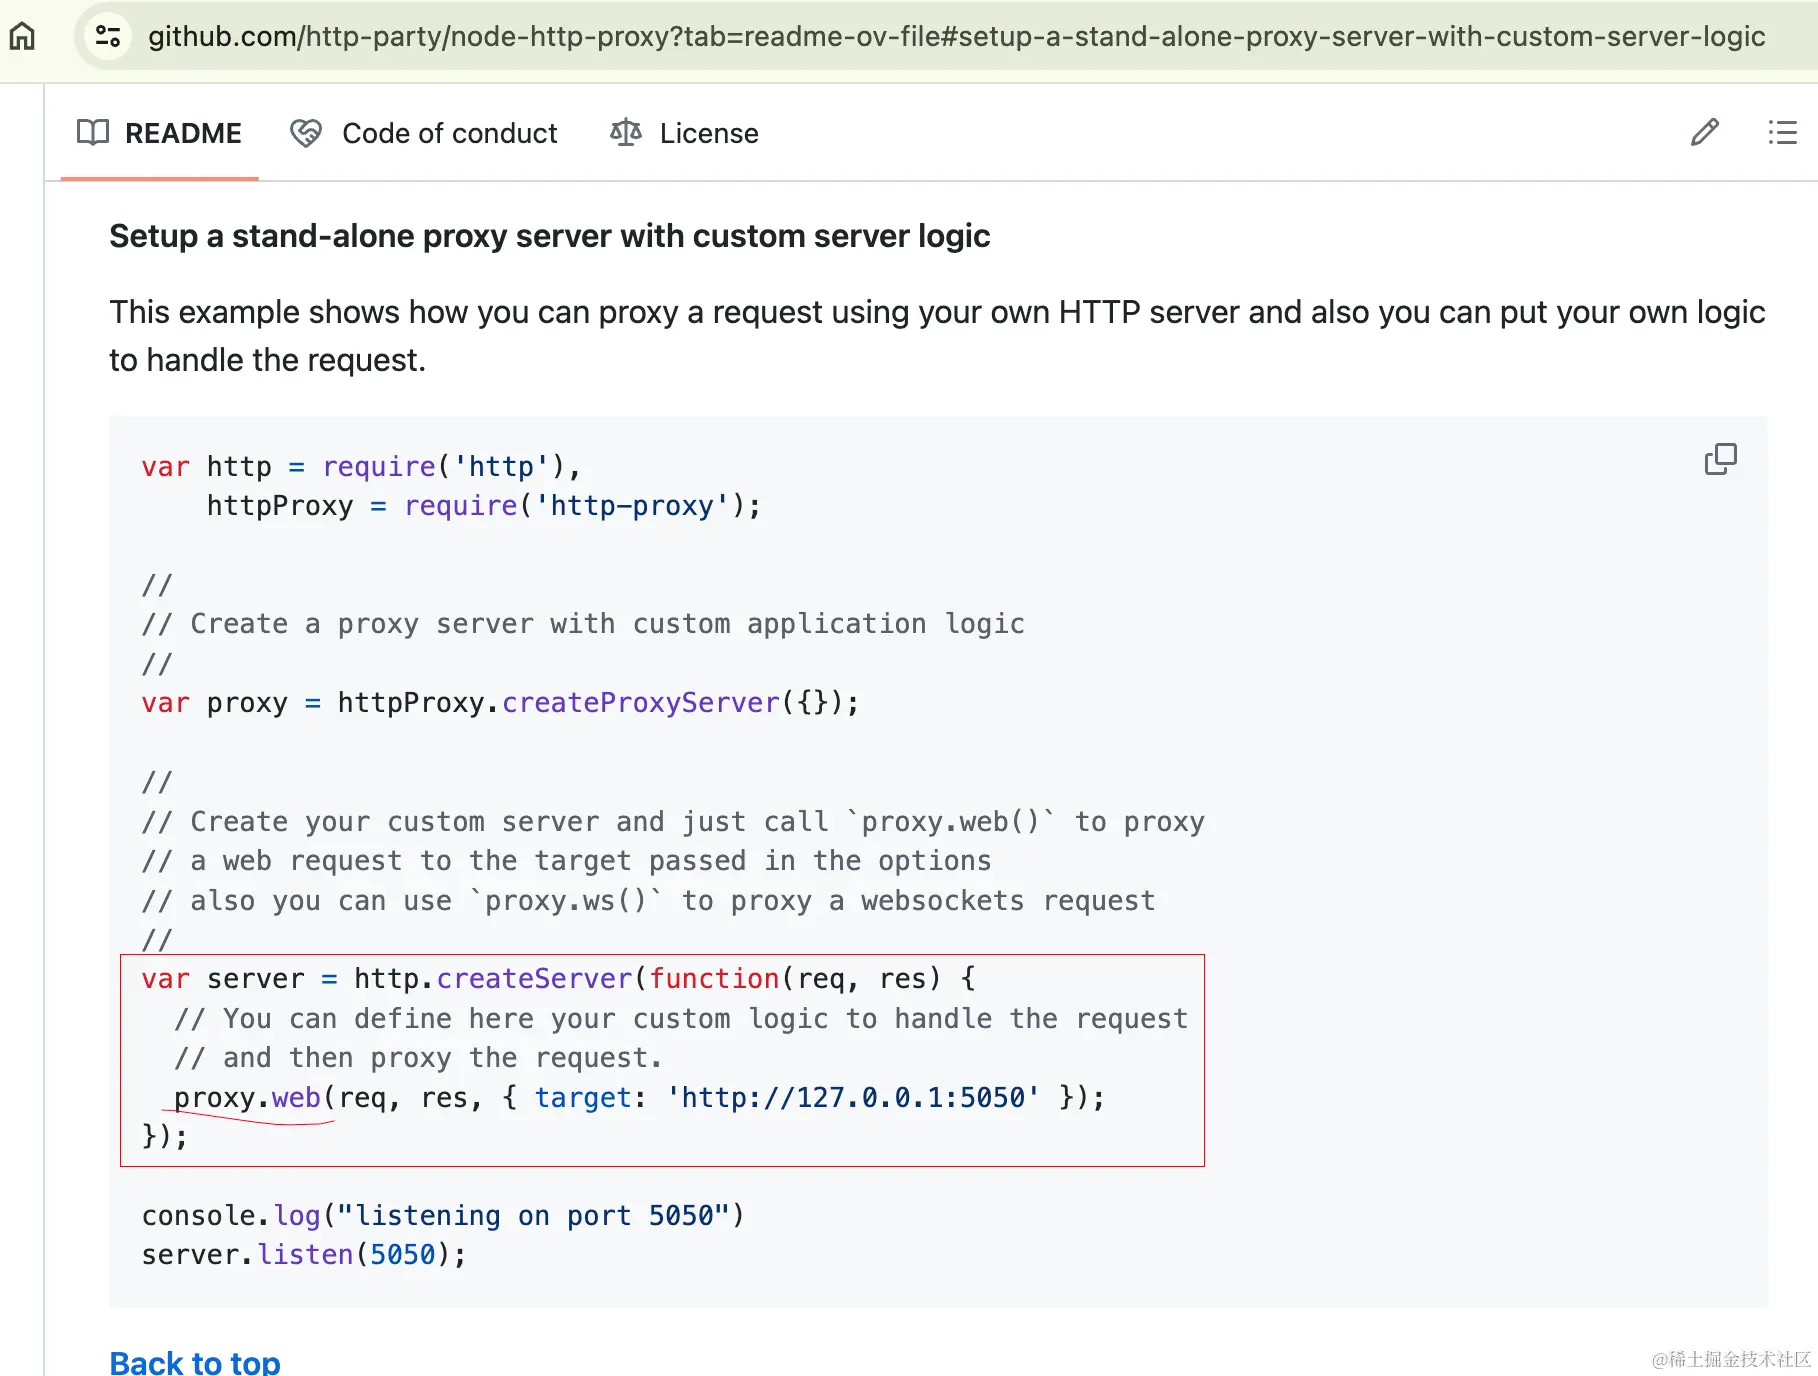Screen dimensions: 1818x1376
Task: Follow the Back to top link
Action: 195,1362
